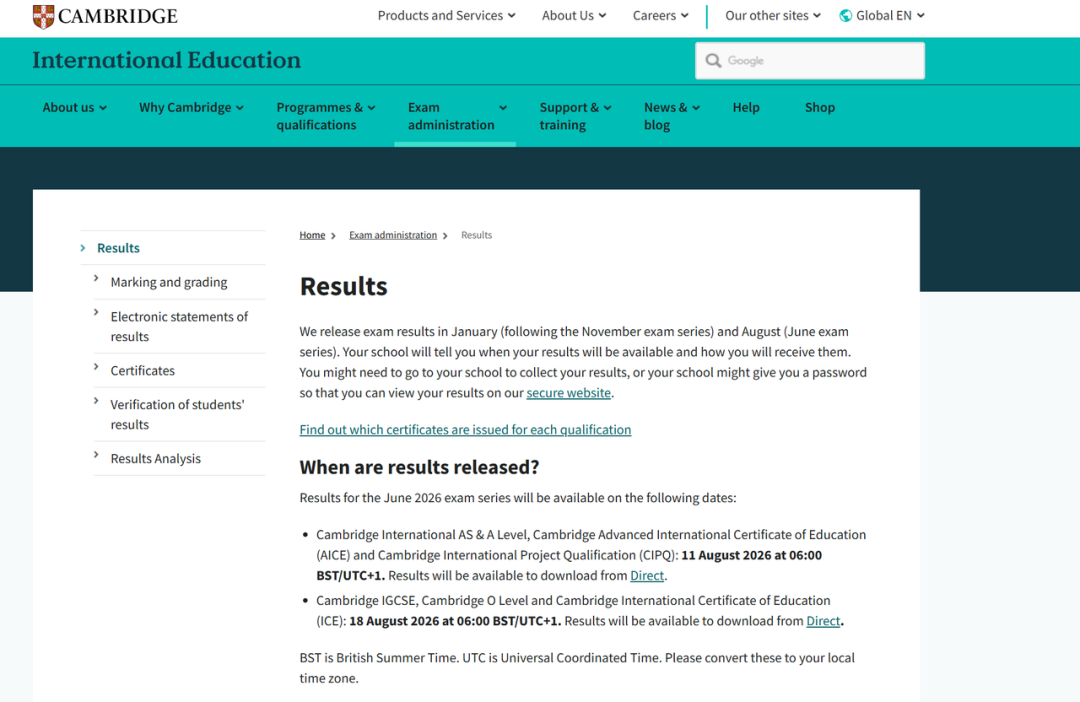
Task: Open Direct link in AS & A Level bullet
Action: point(647,576)
